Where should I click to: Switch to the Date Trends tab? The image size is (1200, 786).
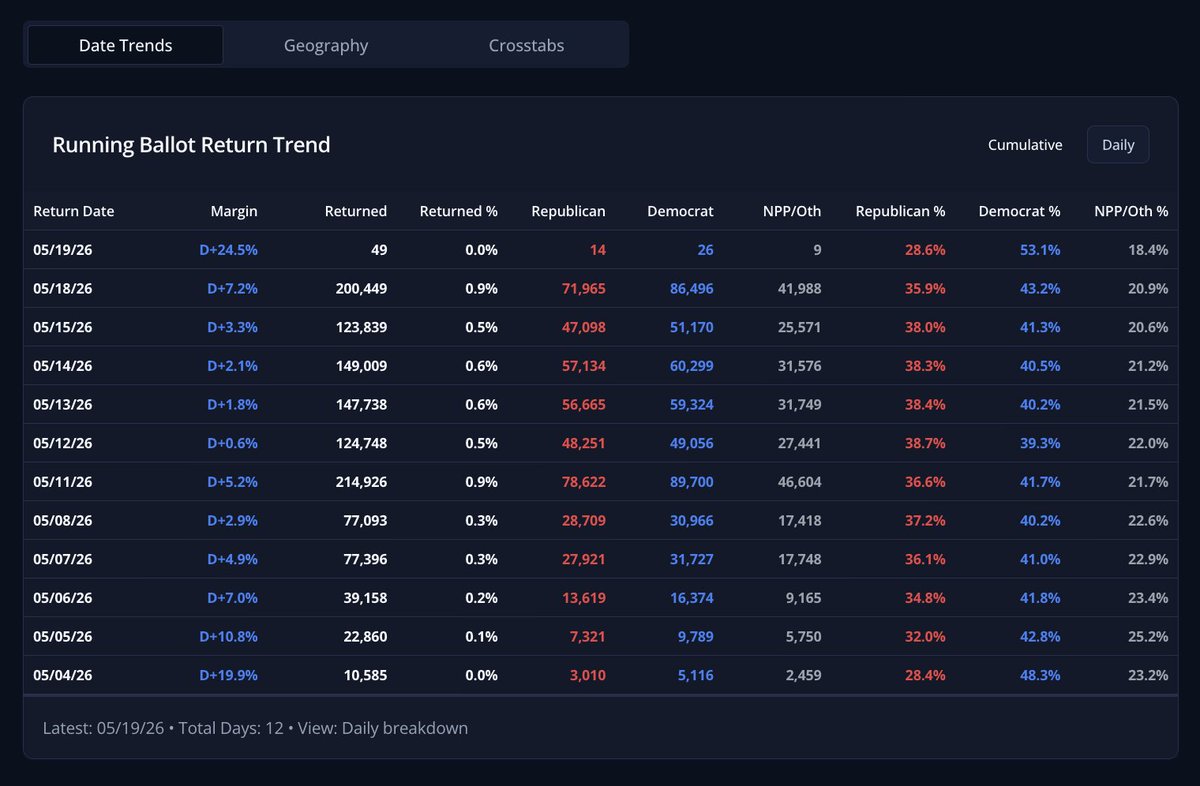pos(126,45)
